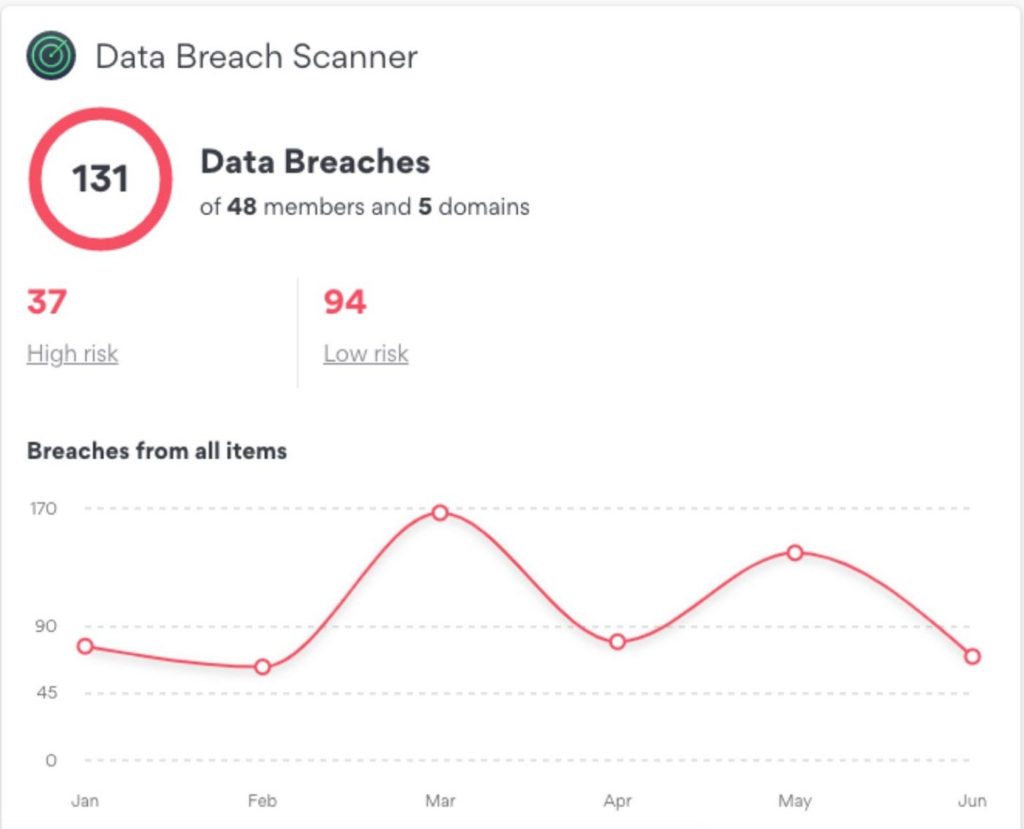Image resolution: width=1024 pixels, height=829 pixels.
Task: Select the January data point on the chart
Action: pyautogui.click(x=85, y=646)
